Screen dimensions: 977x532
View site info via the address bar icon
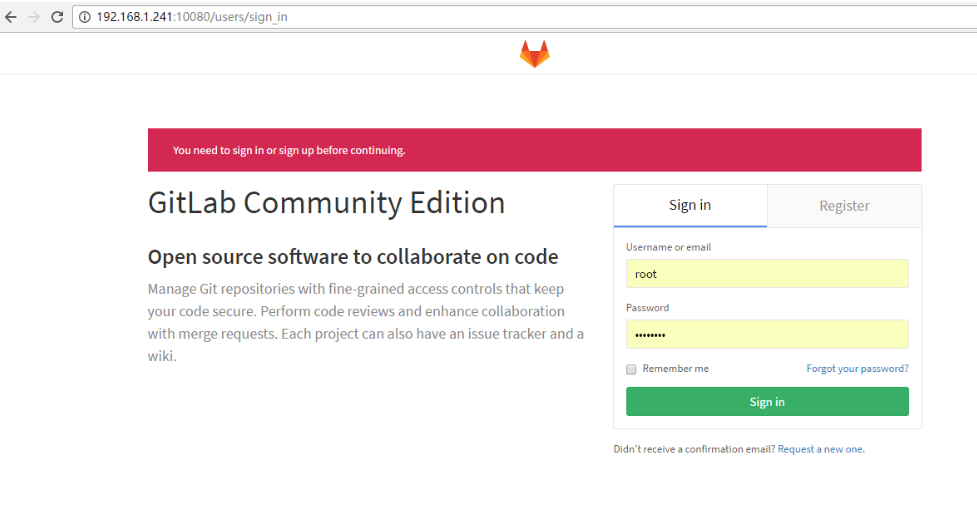pyautogui.click(x=85, y=17)
